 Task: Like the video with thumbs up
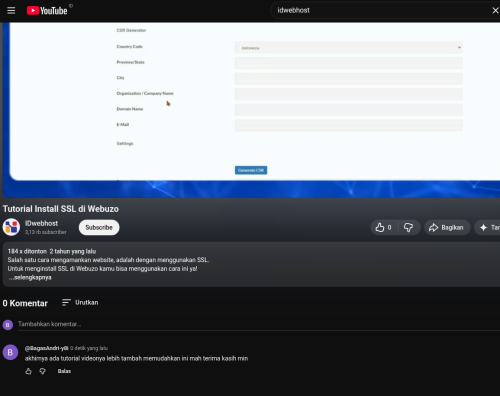coord(384,227)
